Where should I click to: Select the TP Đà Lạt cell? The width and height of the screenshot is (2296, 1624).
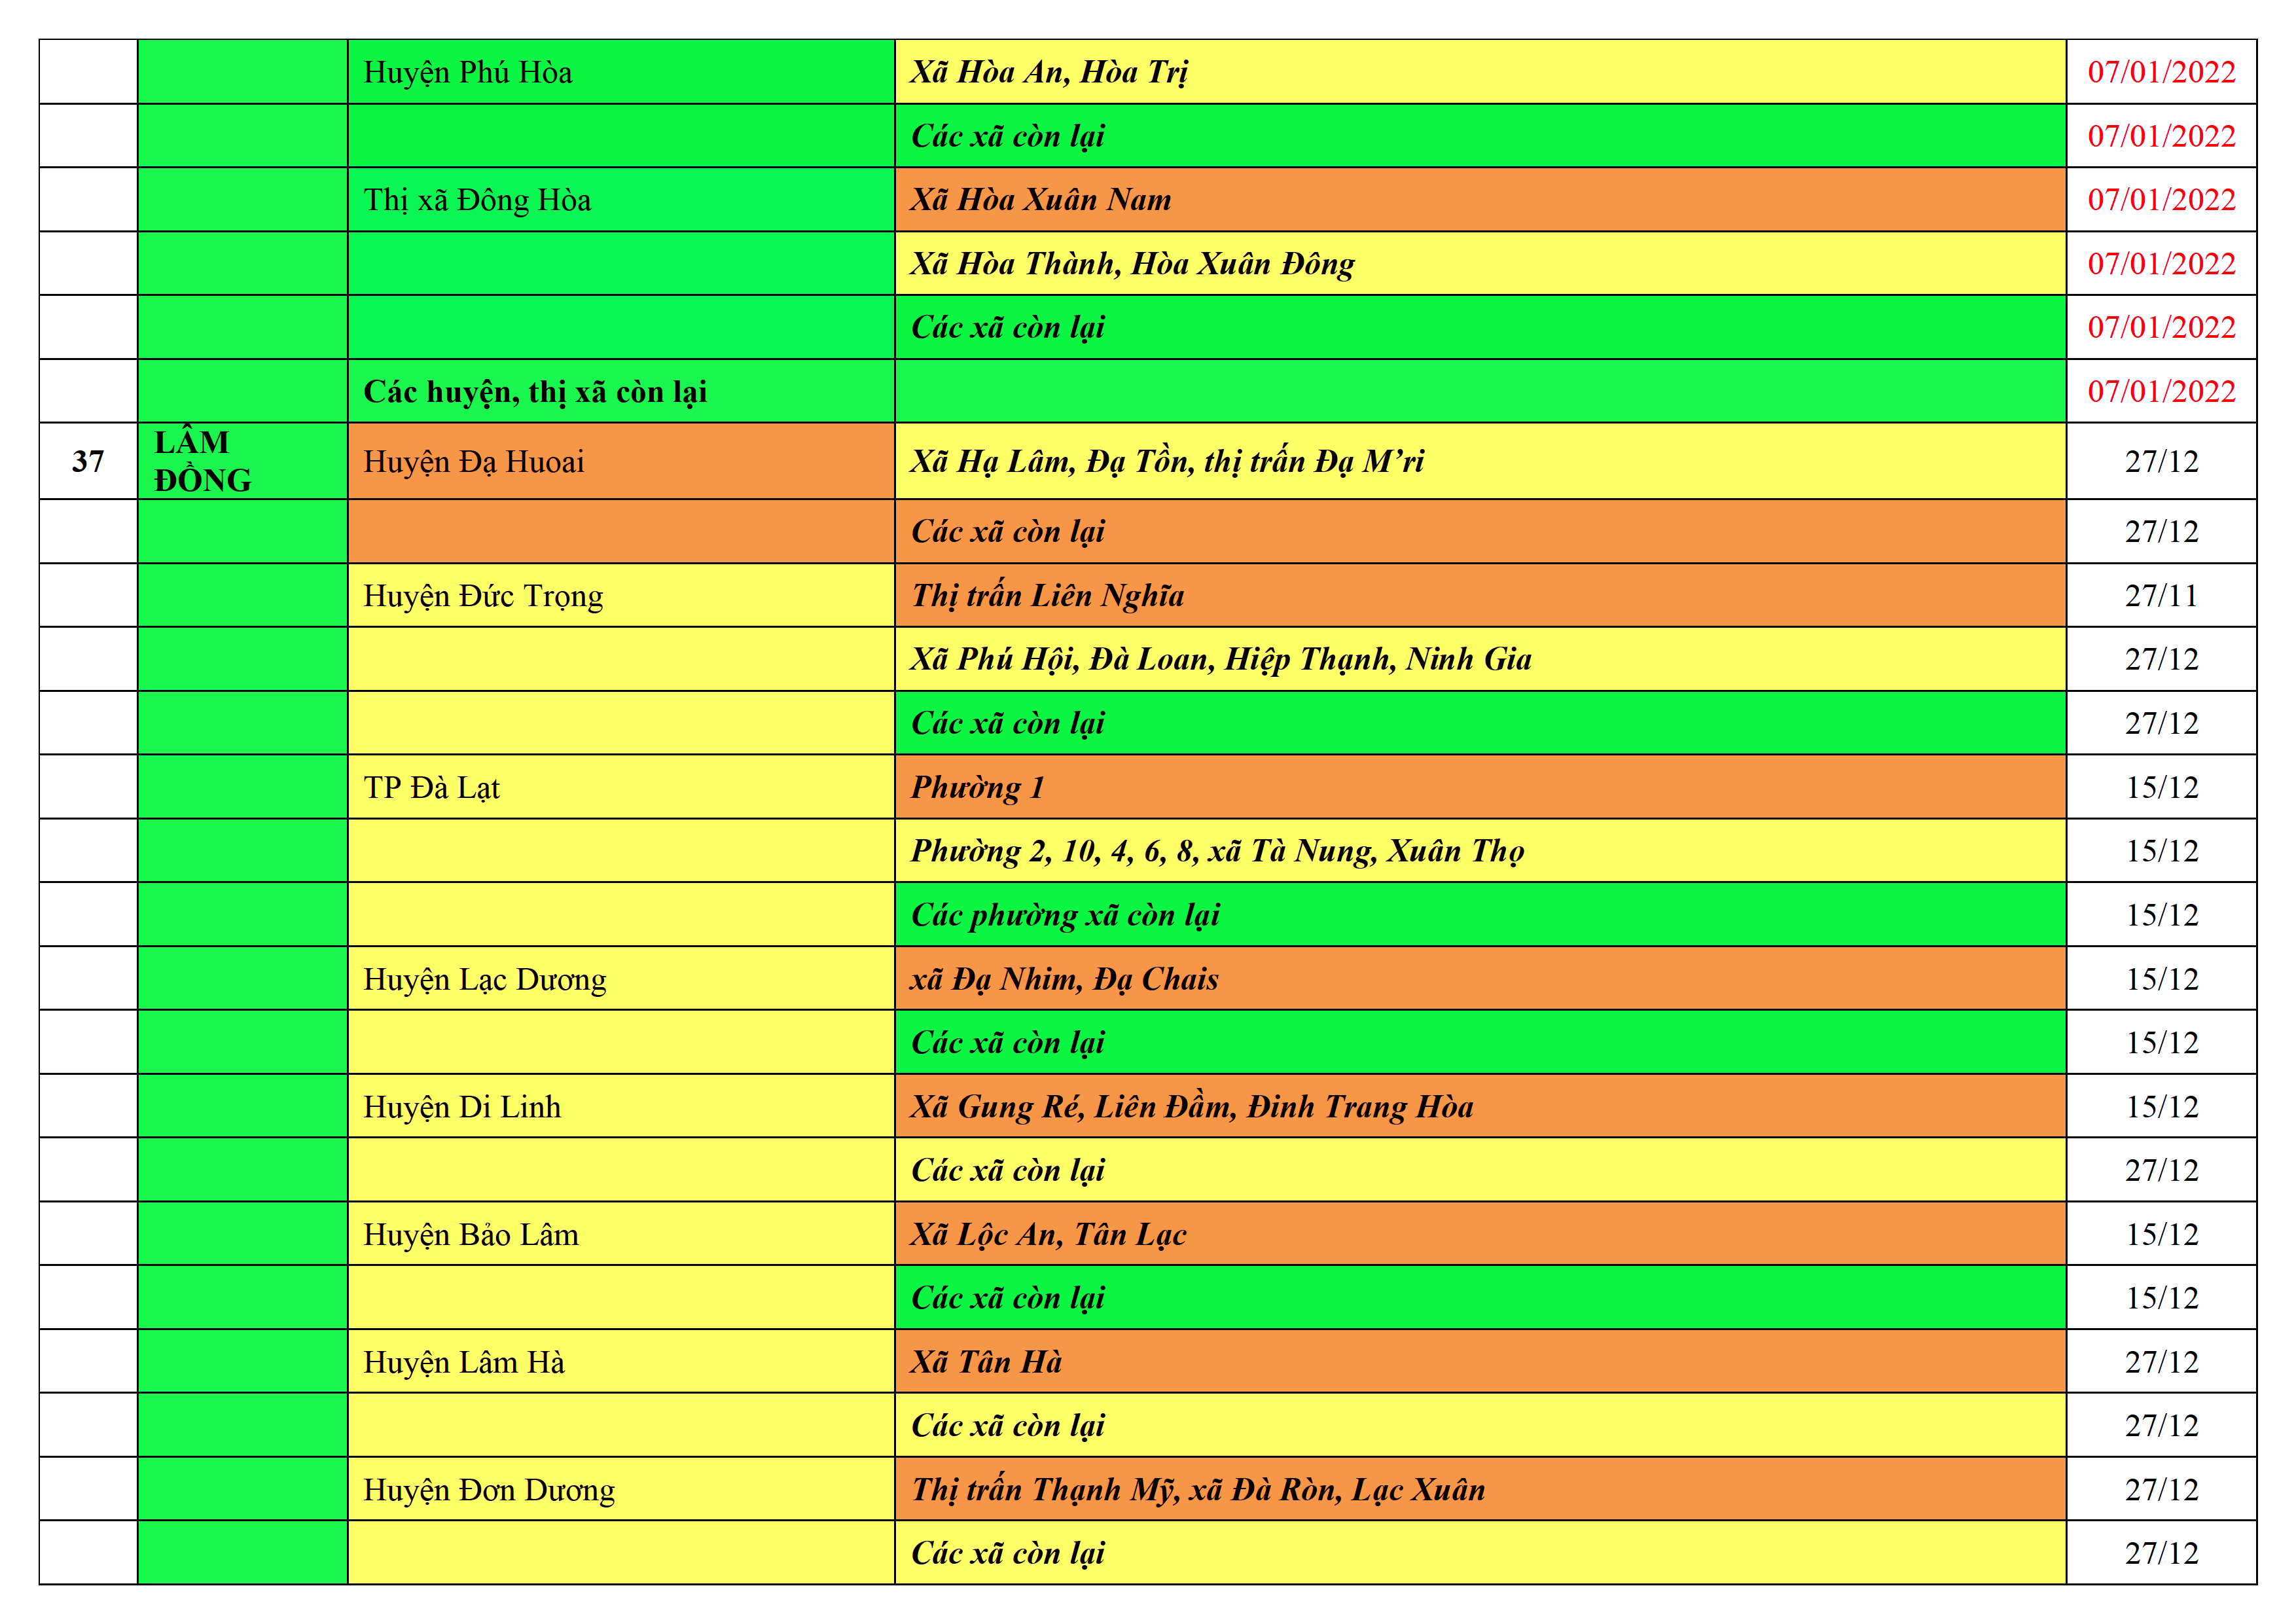coord(620,788)
